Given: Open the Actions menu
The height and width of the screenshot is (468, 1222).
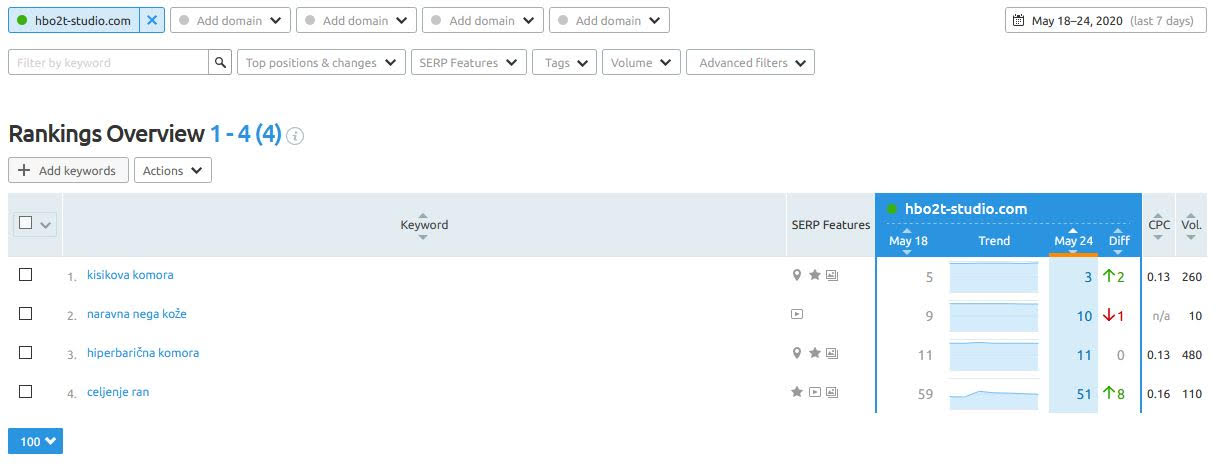Looking at the screenshot, I should point(172,170).
